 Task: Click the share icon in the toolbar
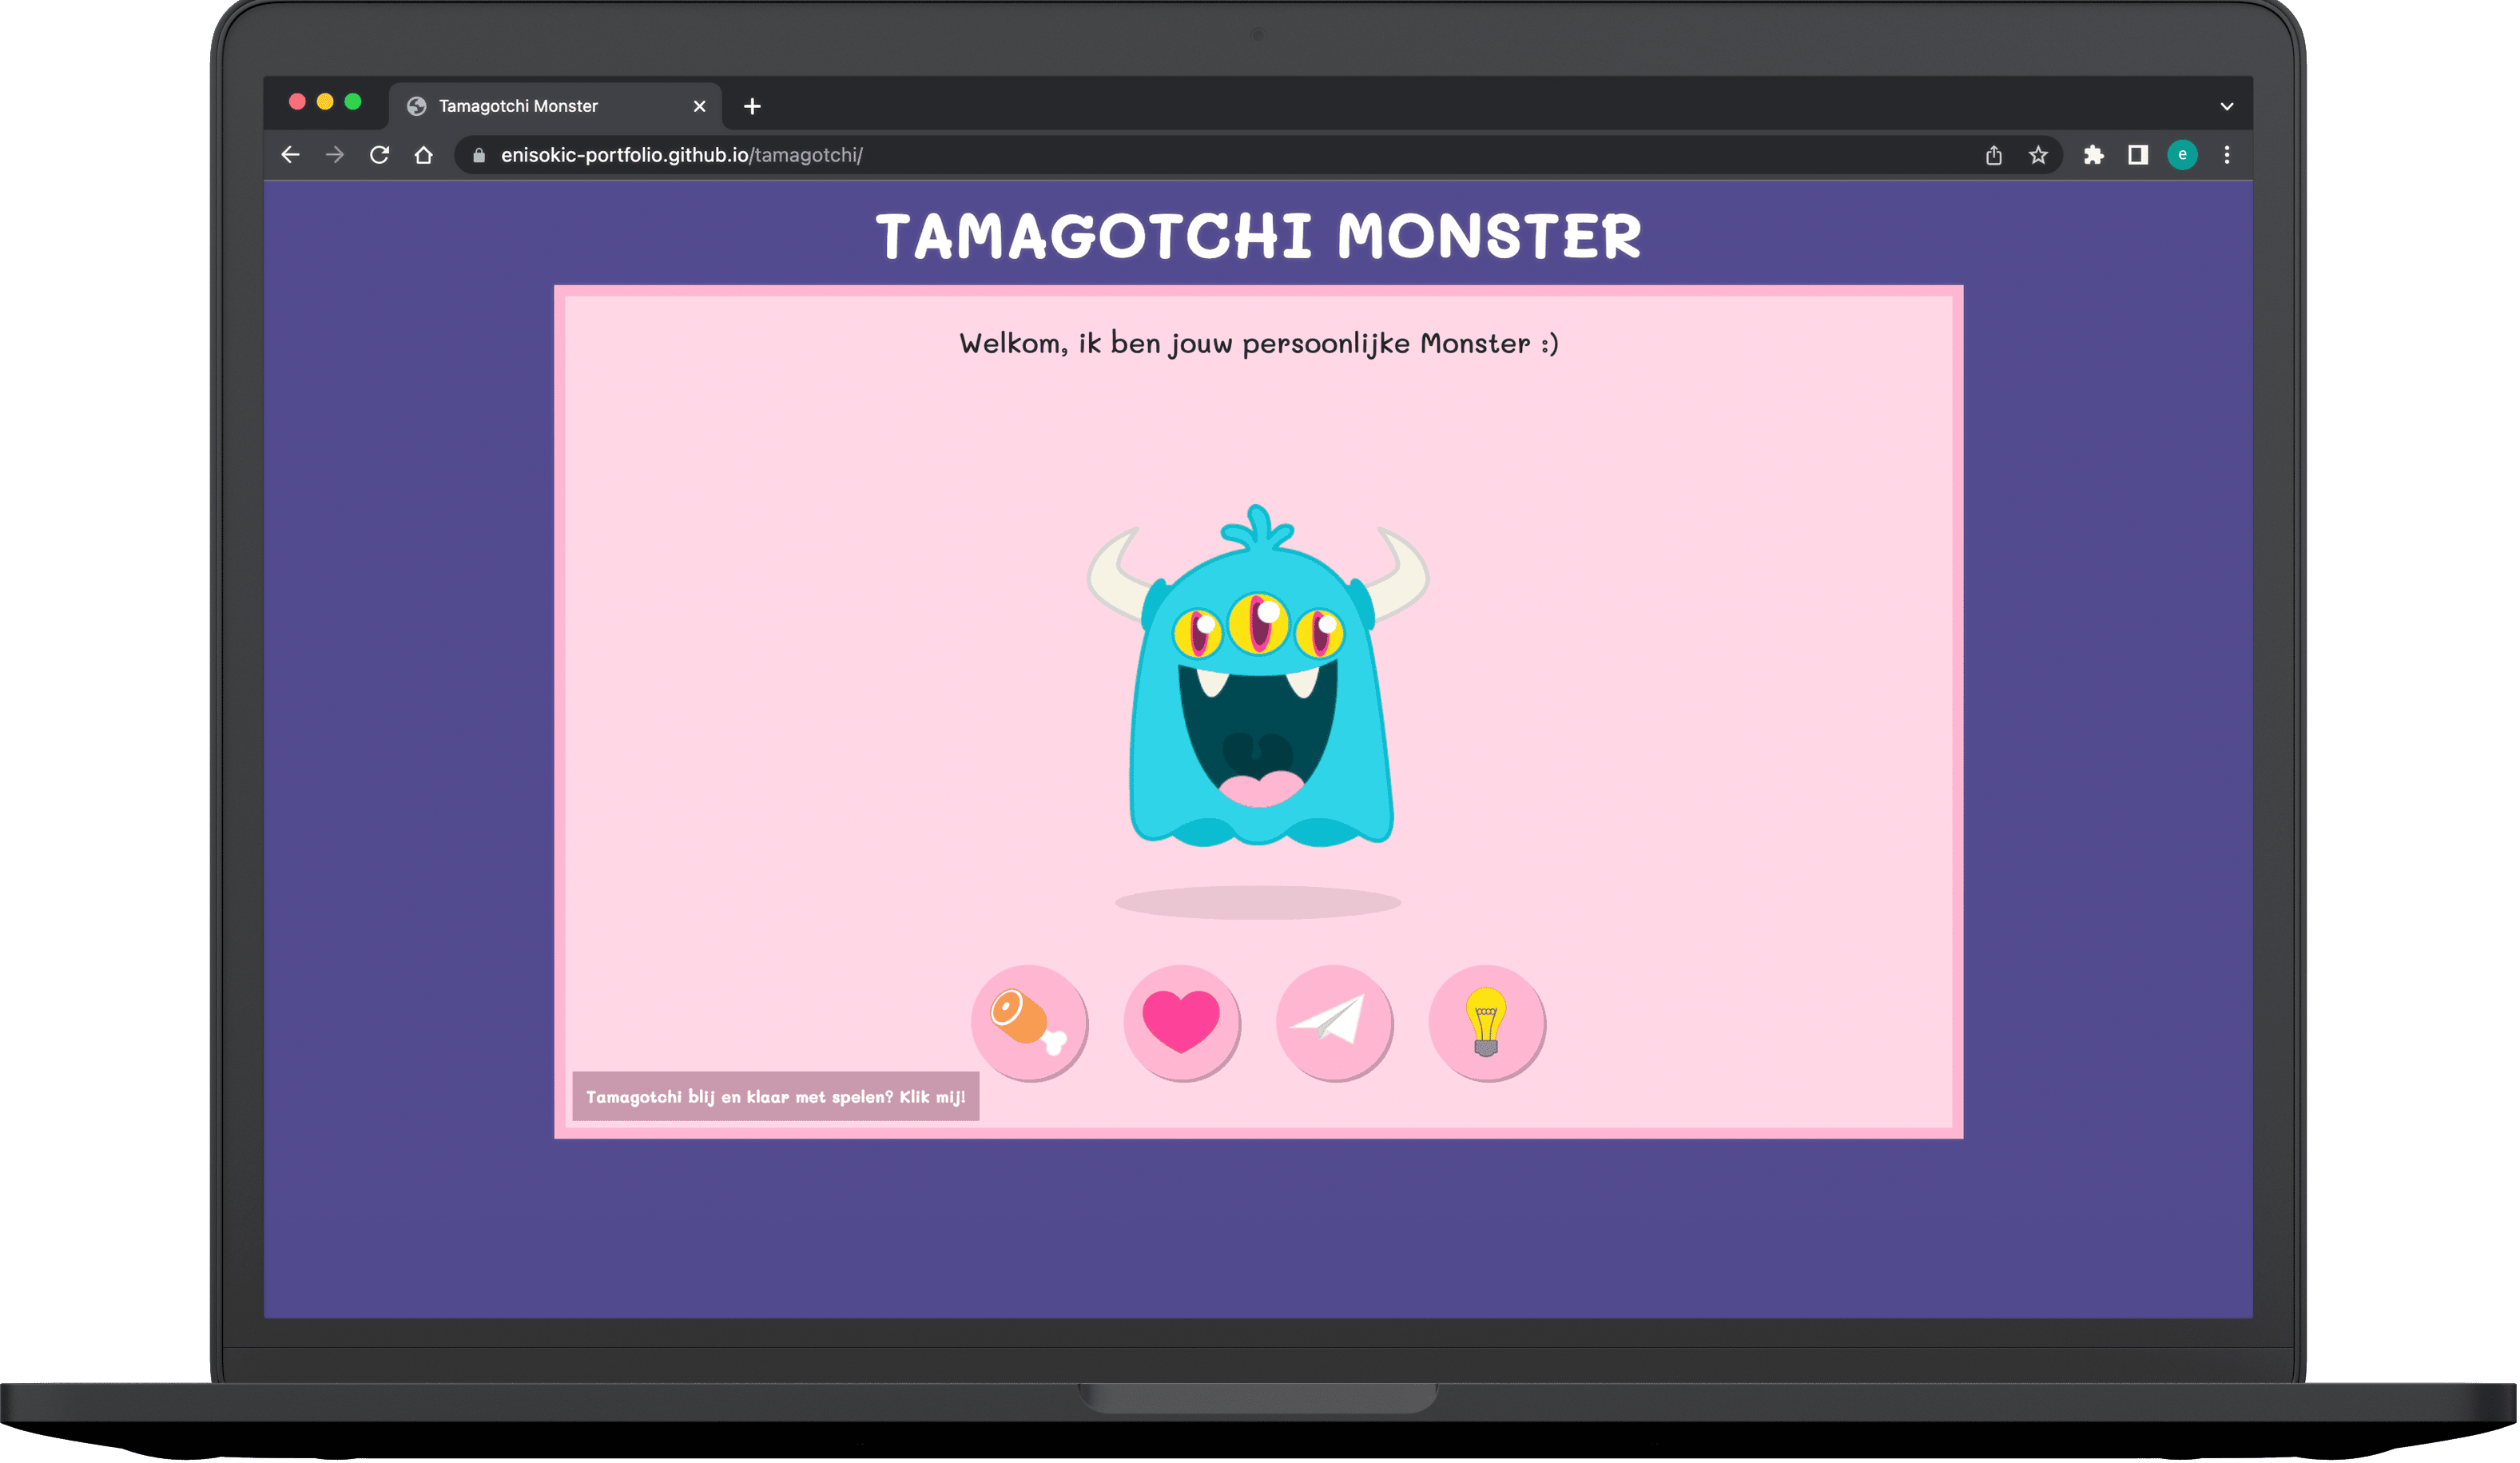(x=1994, y=155)
